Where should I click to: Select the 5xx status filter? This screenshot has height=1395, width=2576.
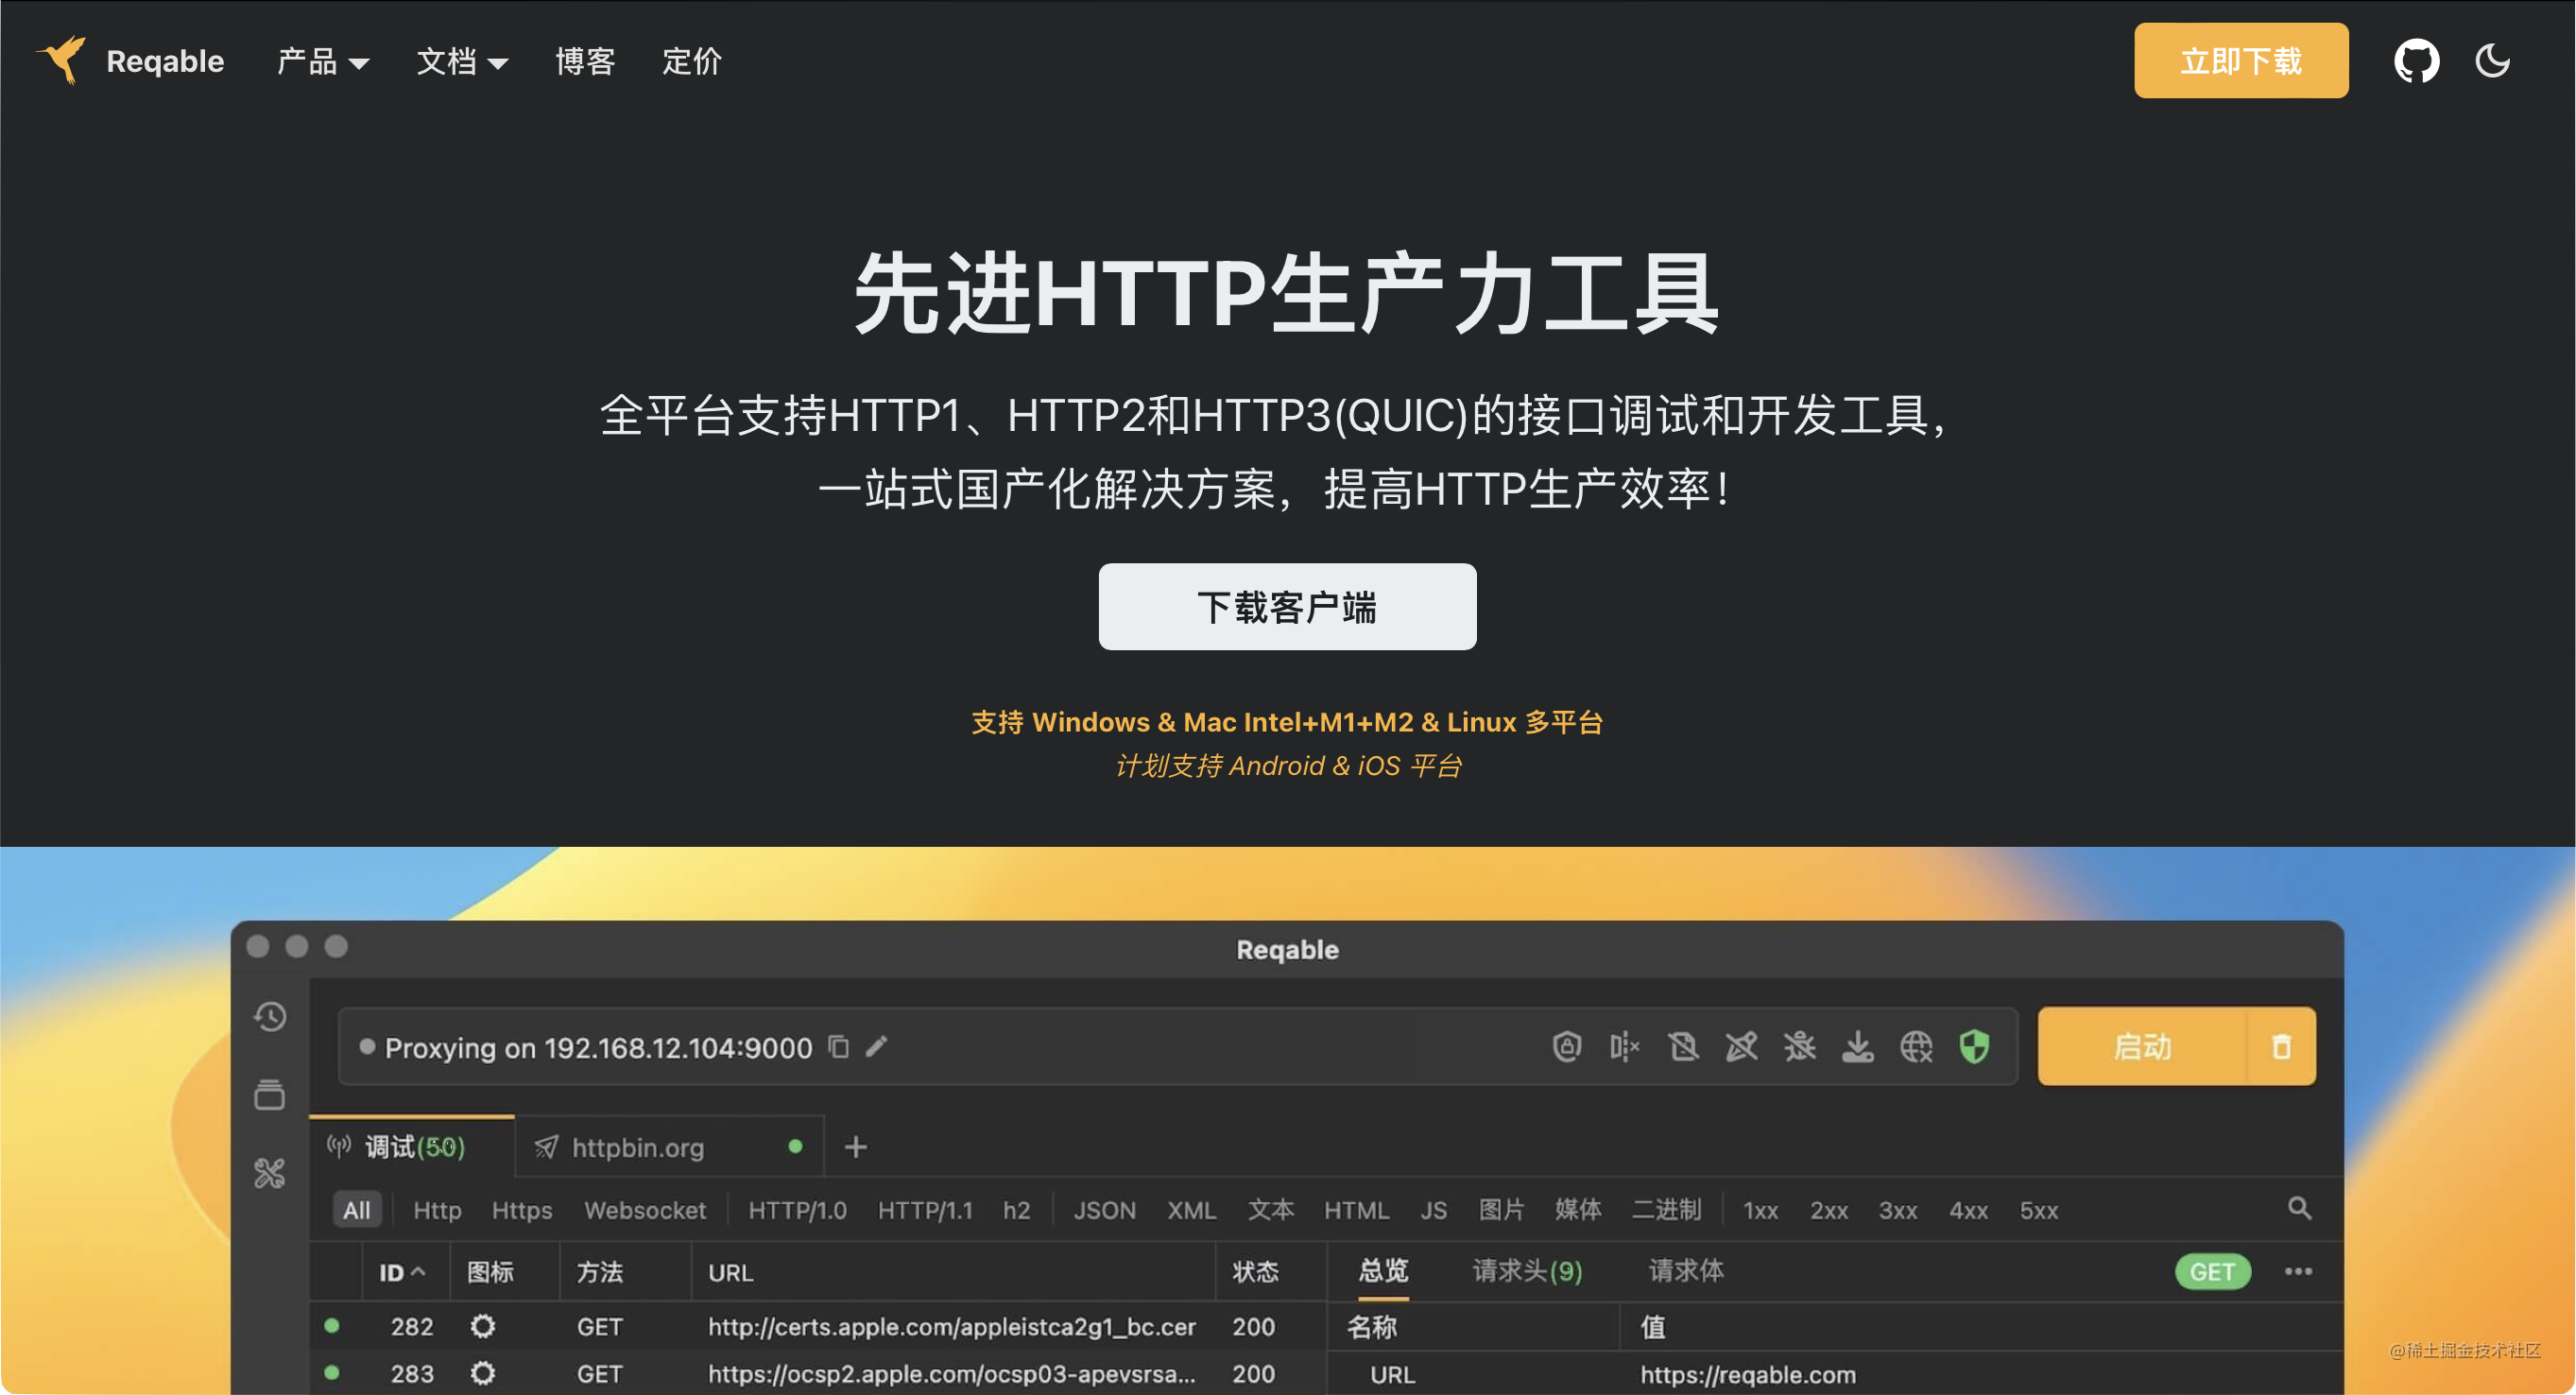pos(2038,1210)
